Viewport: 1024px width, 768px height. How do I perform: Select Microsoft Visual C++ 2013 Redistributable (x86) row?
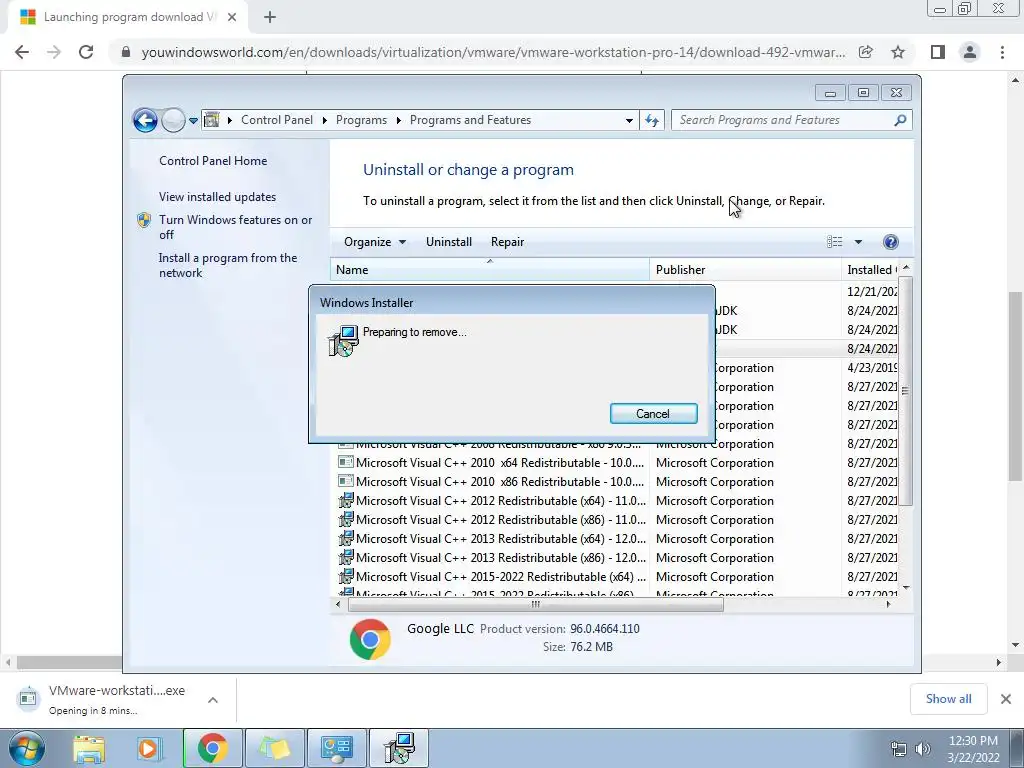point(617,557)
